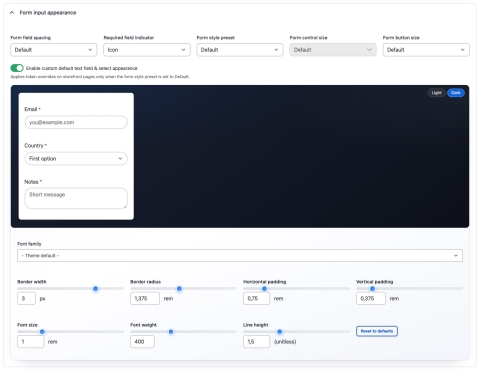Click the Email label in preview
The height and width of the screenshot is (370, 480).
click(x=31, y=109)
